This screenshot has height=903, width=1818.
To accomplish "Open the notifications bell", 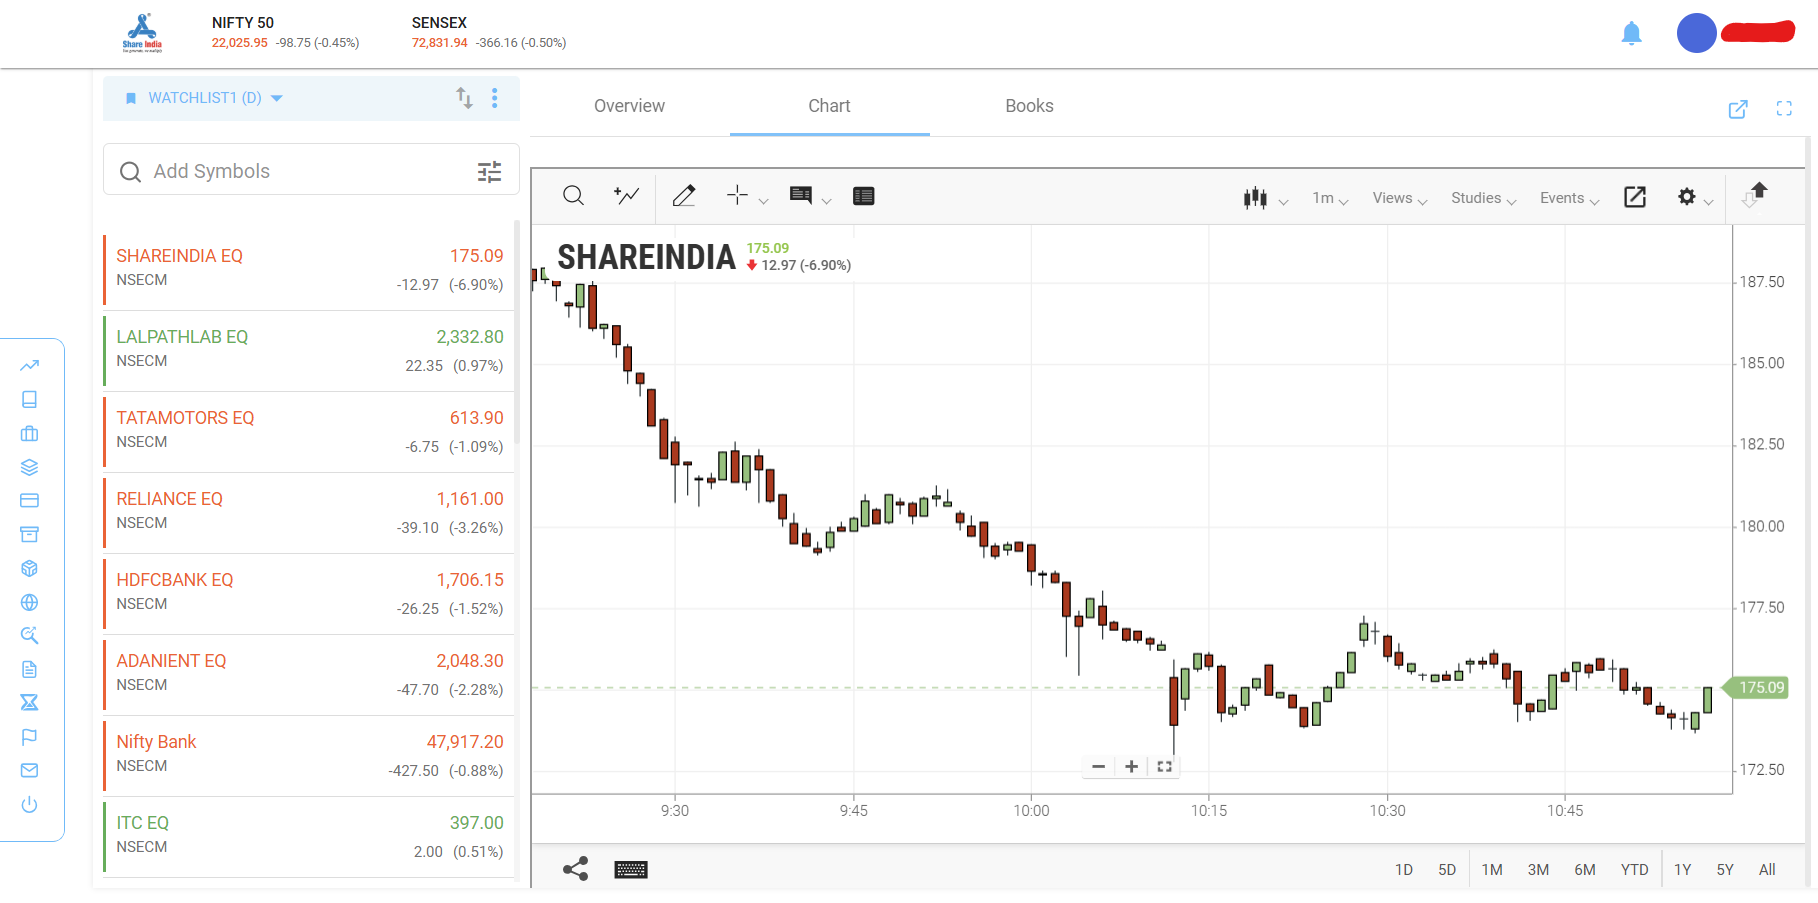I will 1633,33.
